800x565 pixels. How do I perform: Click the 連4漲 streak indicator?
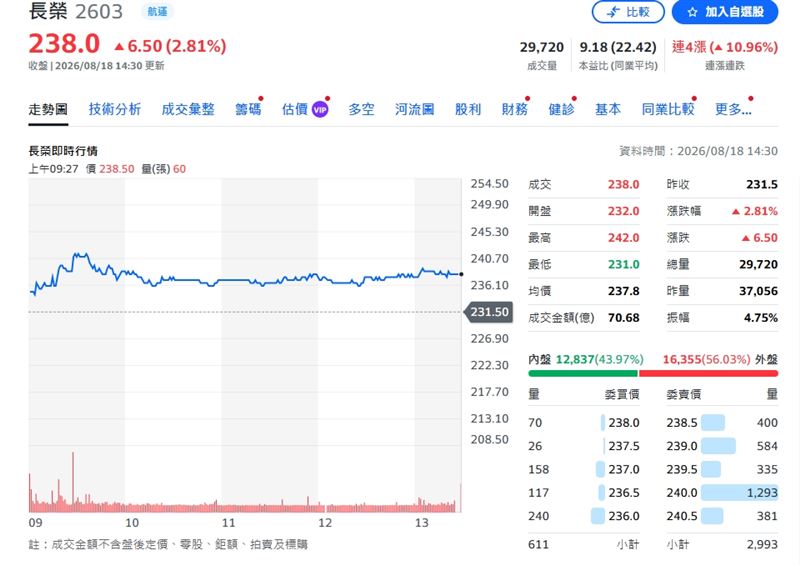(725, 47)
